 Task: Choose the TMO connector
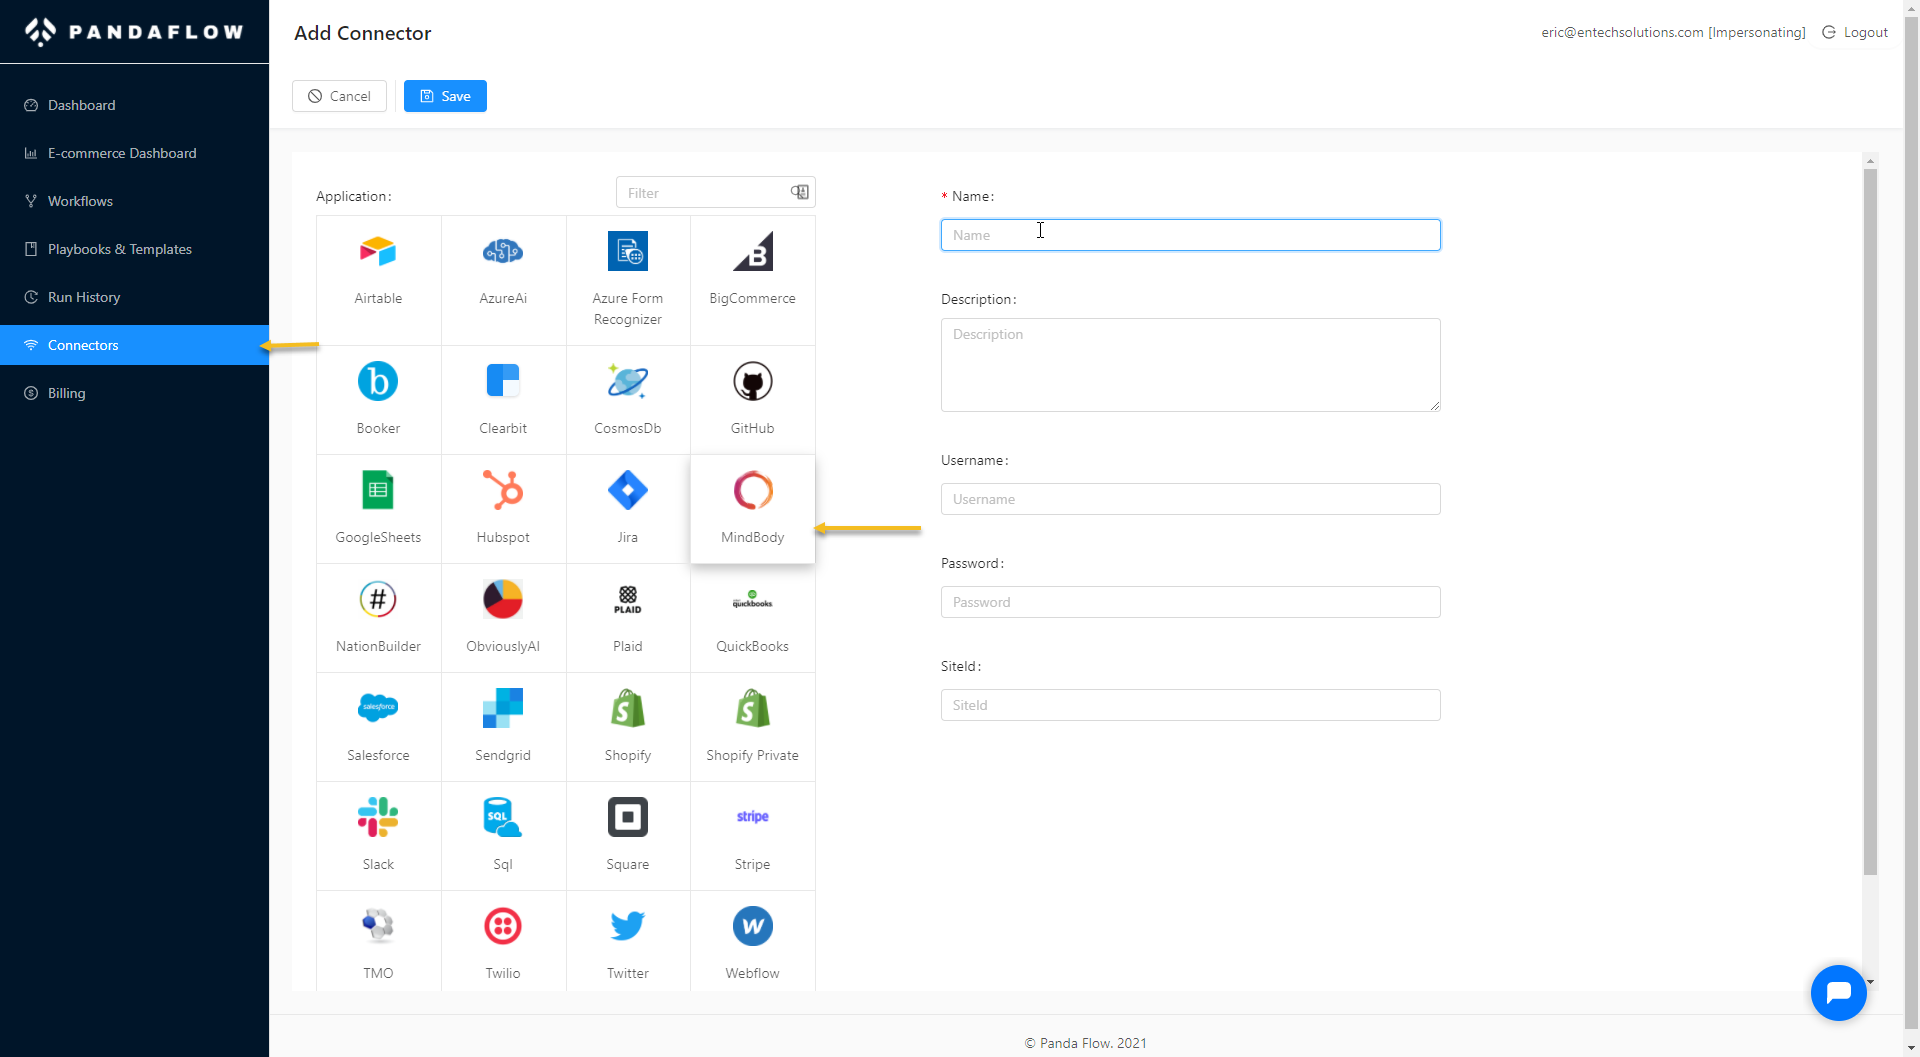(378, 942)
